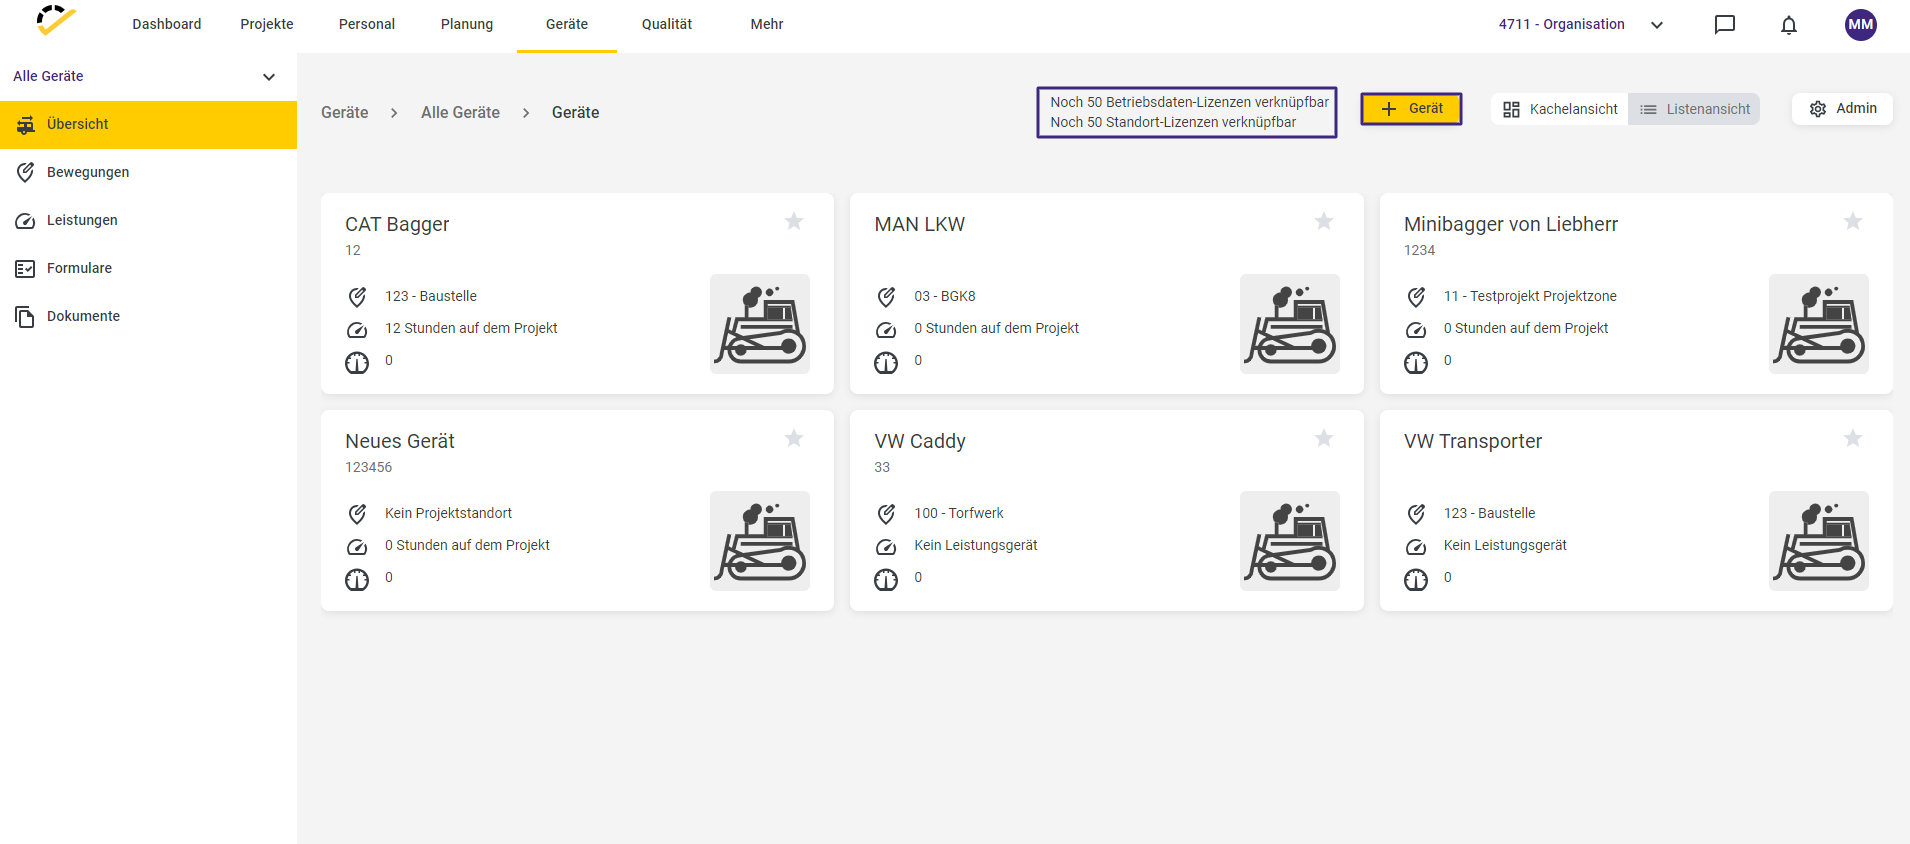This screenshot has height=844, width=1910.
Task: Open Dokumente in the sidebar
Action: (x=148, y=317)
